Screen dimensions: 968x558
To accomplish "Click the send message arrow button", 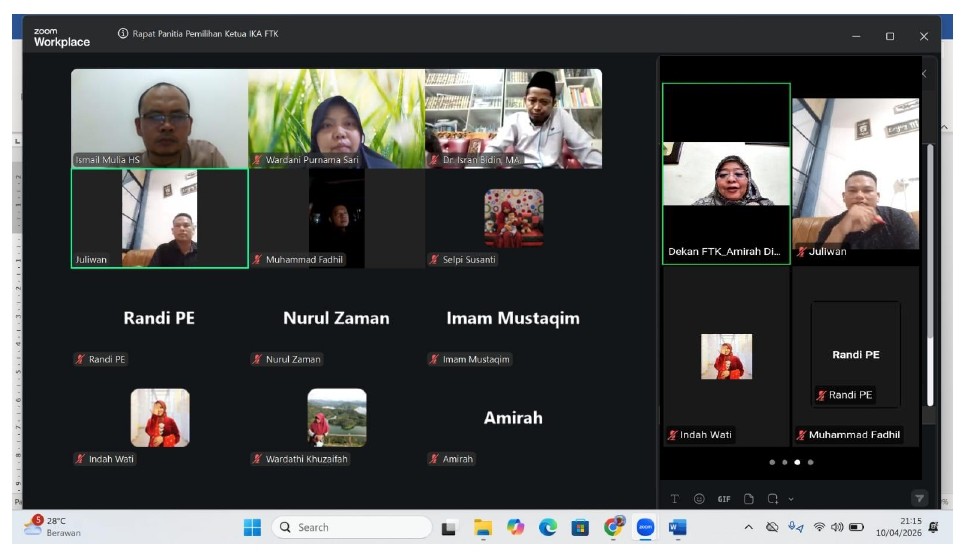I will (x=918, y=498).
